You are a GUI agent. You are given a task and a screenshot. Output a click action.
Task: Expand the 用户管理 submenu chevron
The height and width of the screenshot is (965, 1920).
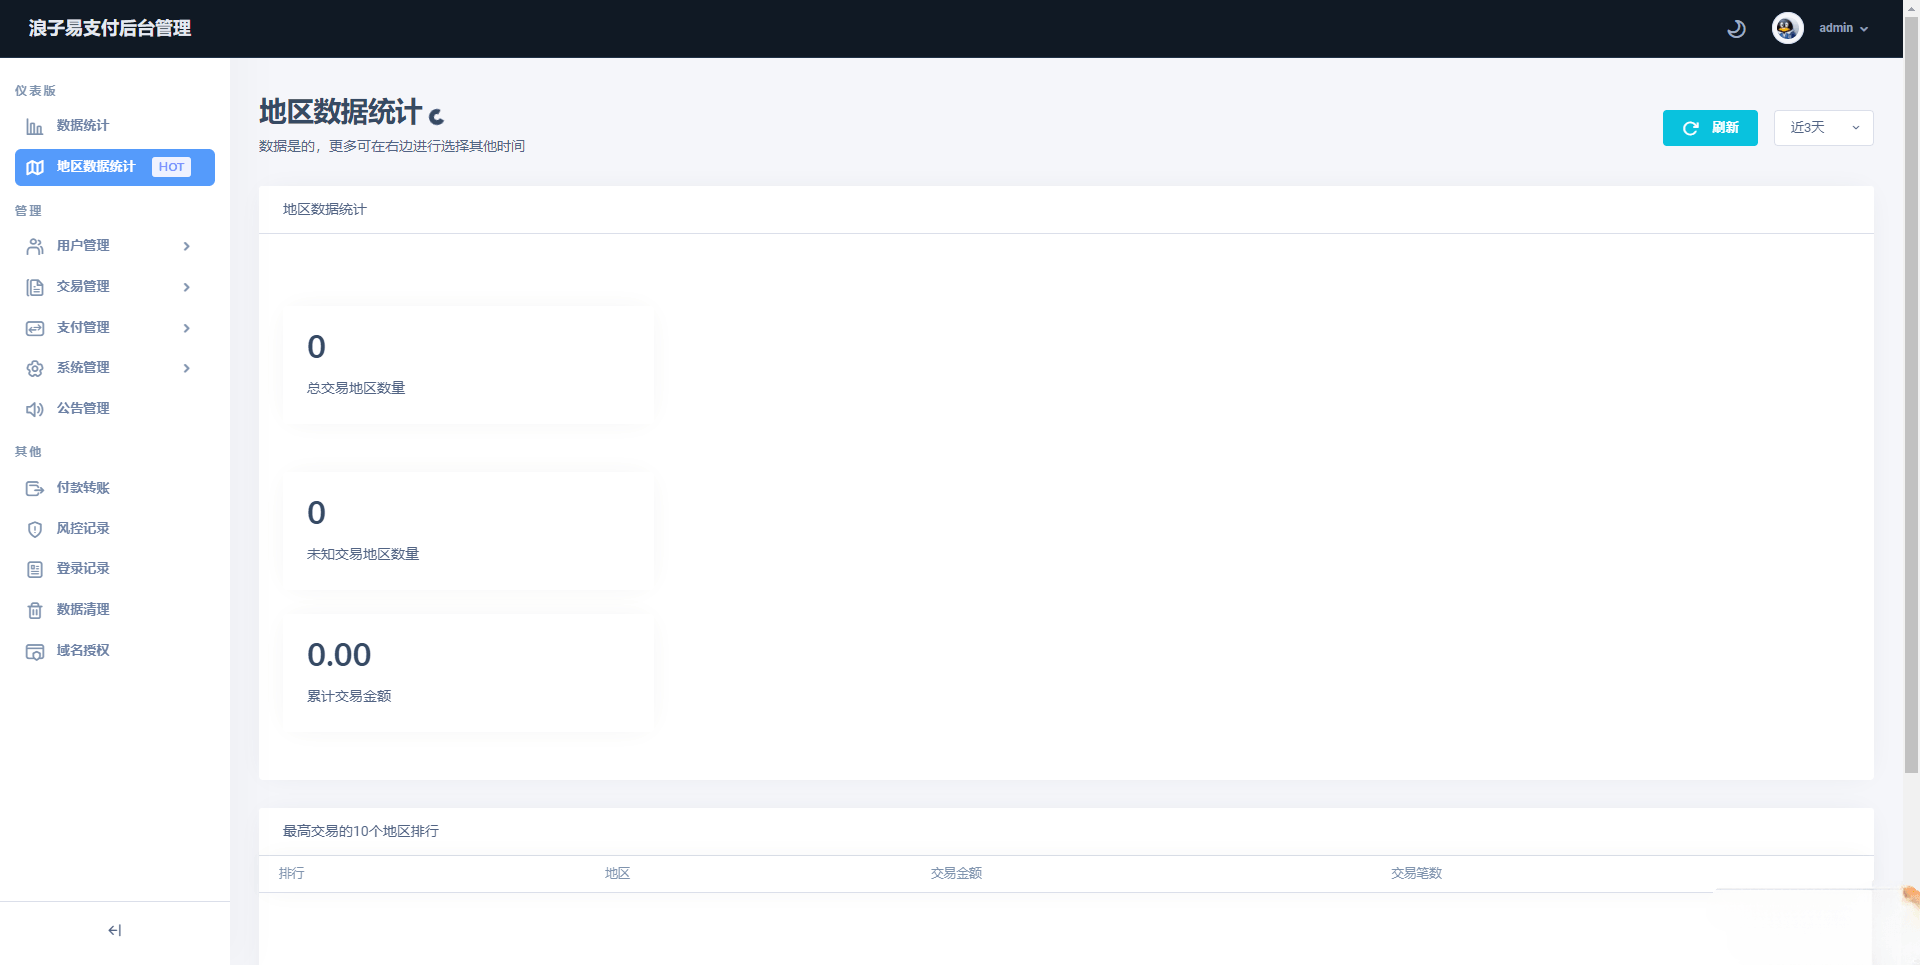click(186, 246)
